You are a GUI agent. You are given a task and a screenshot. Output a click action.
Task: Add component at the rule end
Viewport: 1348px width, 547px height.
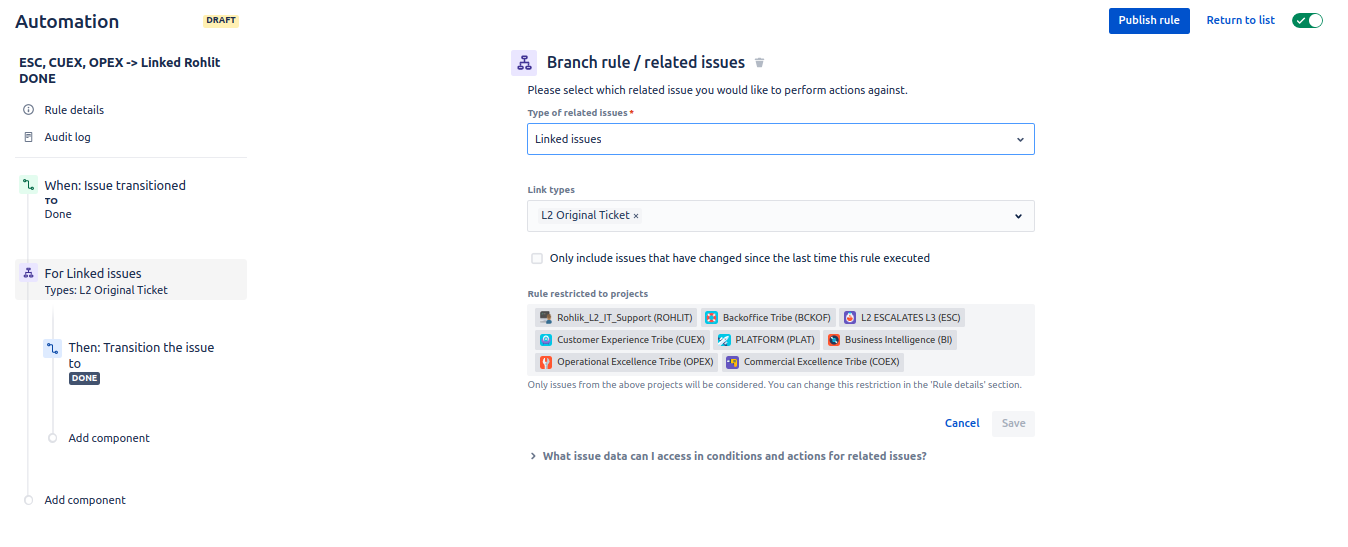pyautogui.click(x=85, y=500)
